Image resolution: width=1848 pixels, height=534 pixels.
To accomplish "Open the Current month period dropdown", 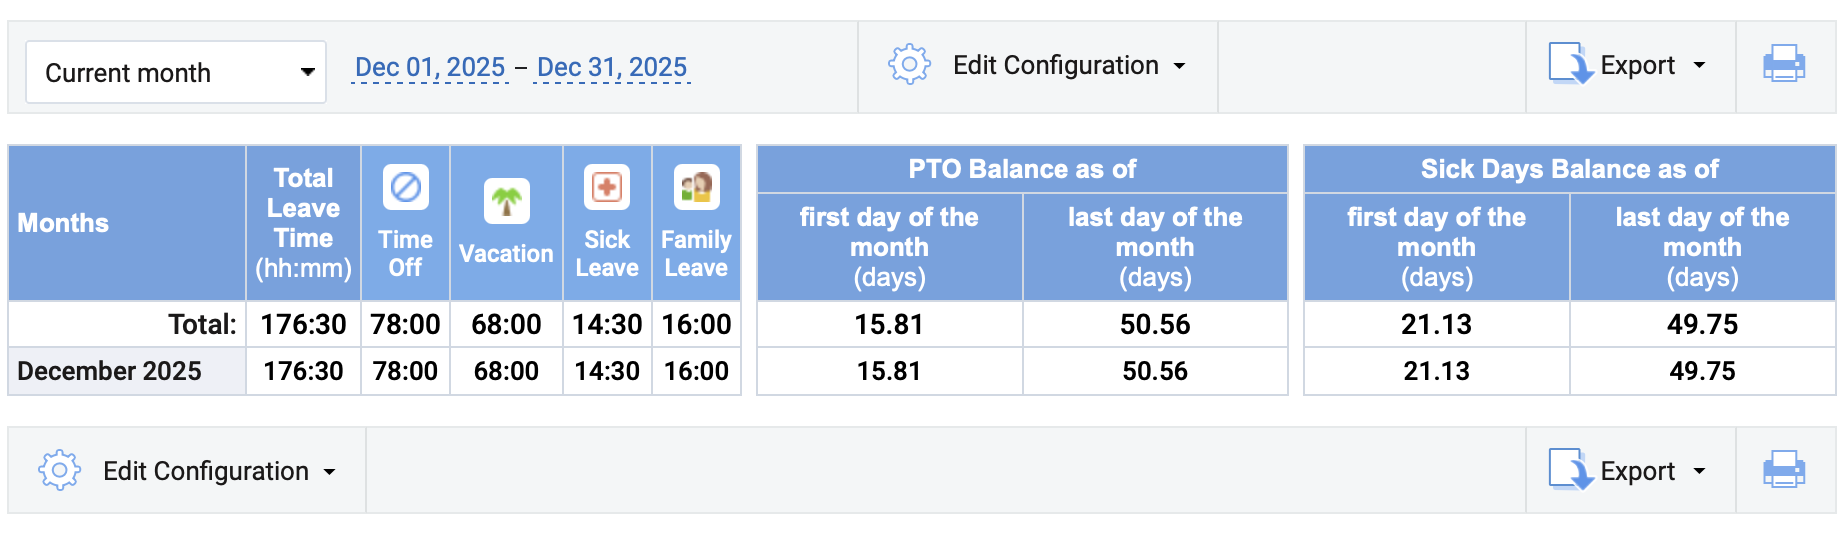I will pos(176,72).
